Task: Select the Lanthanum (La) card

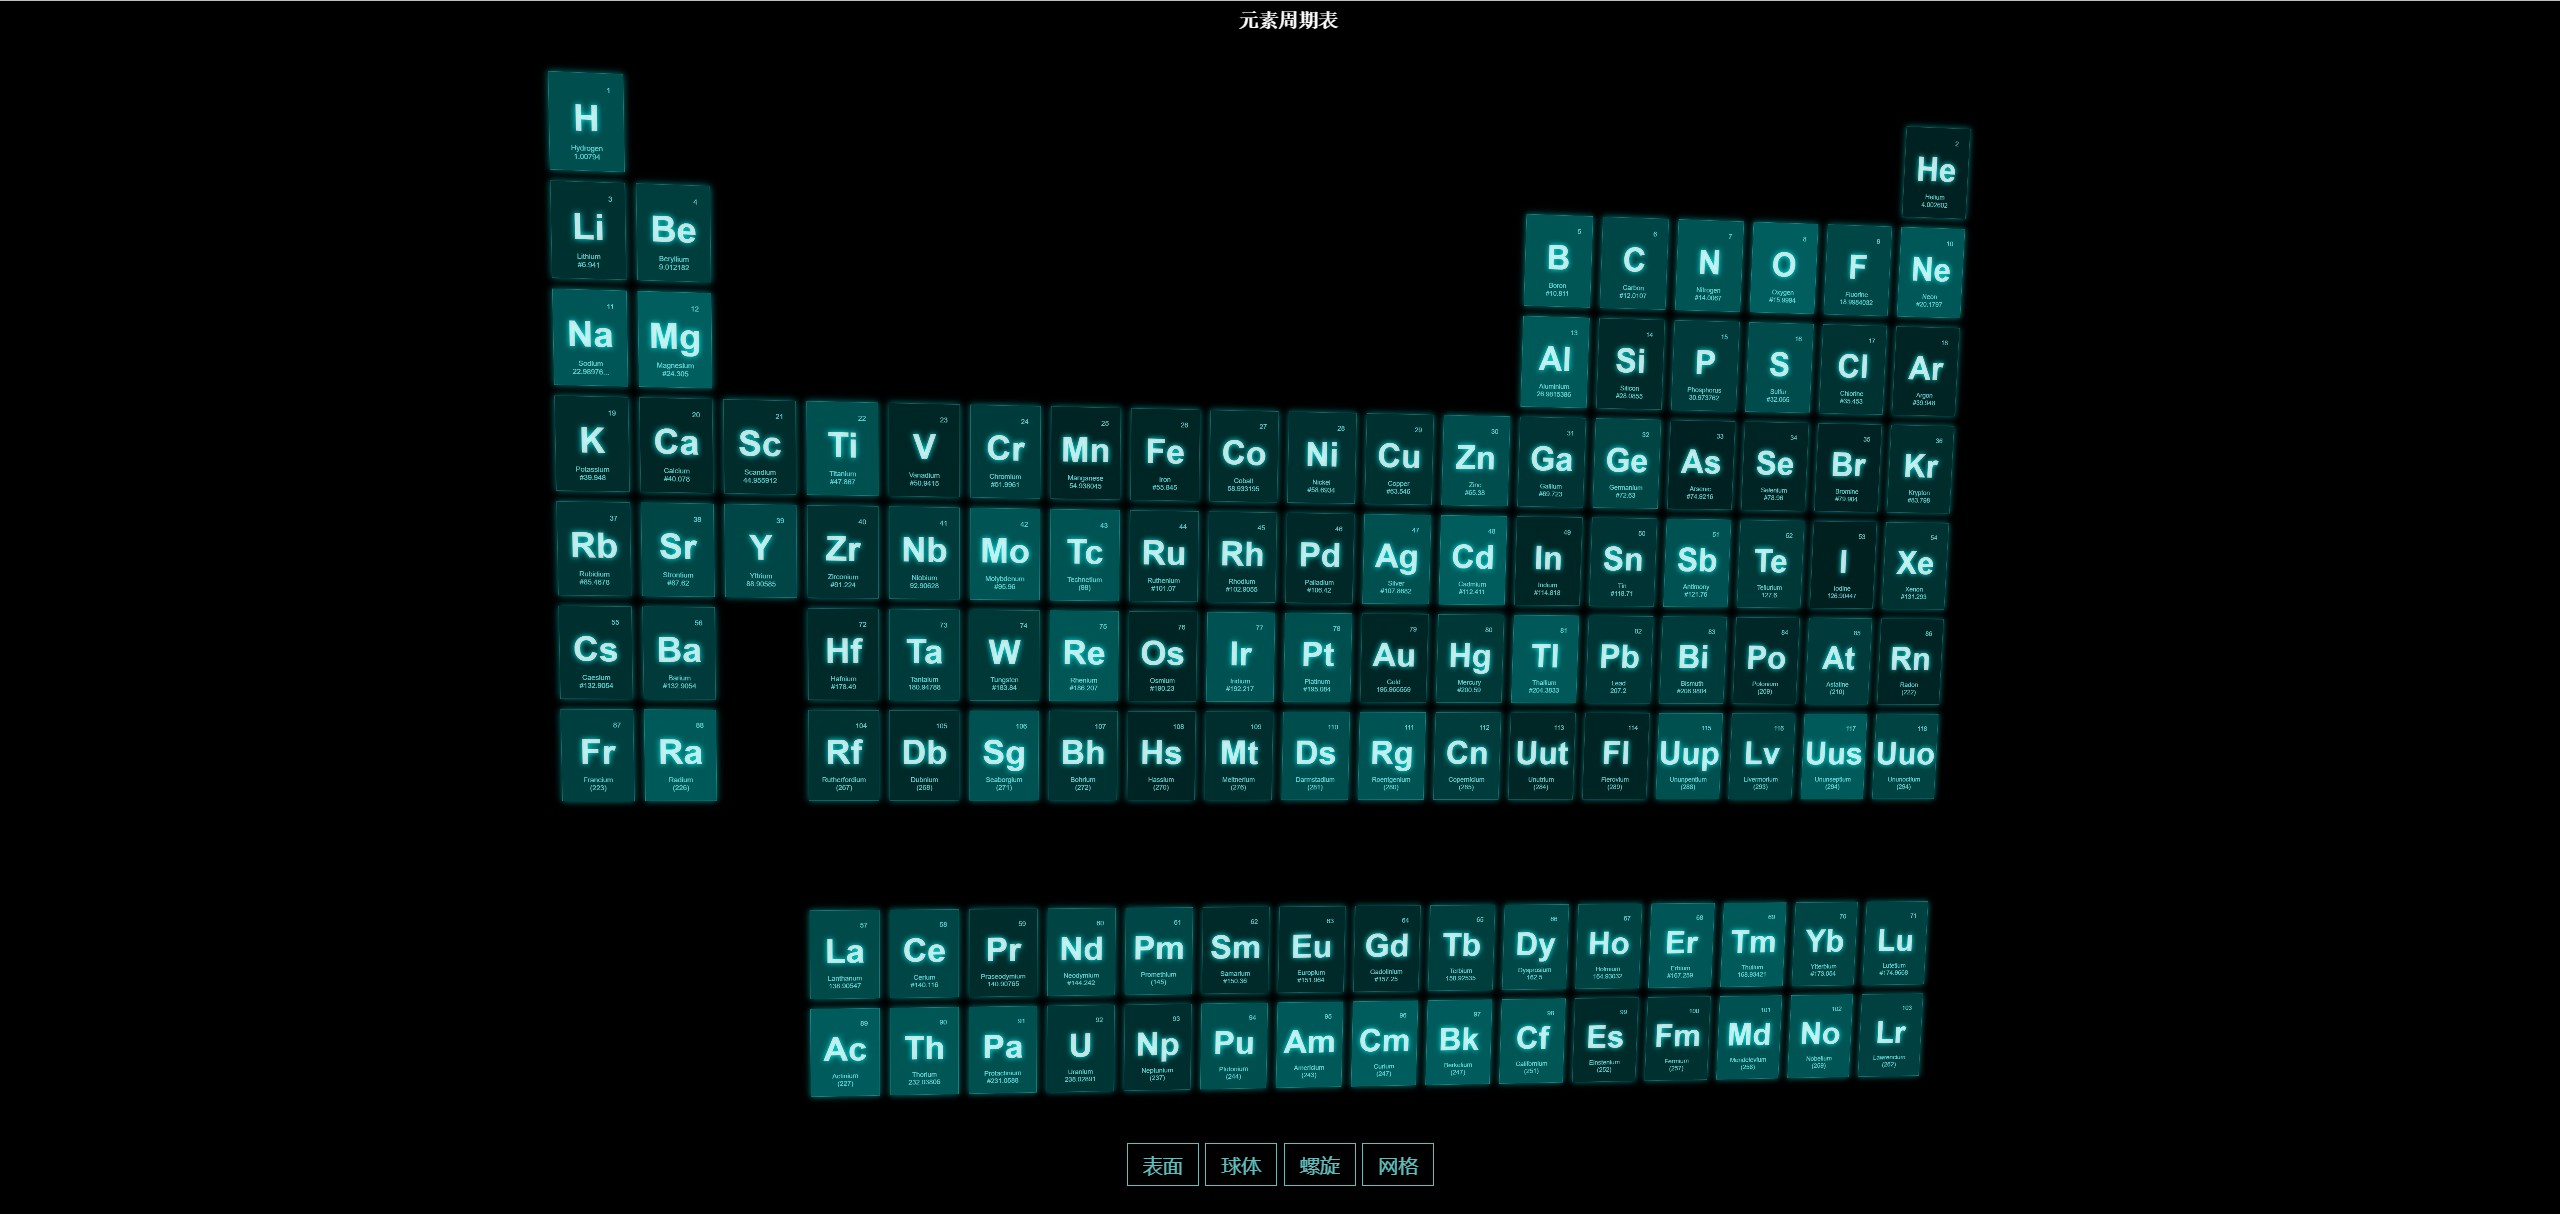Action: [x=844, y=954]
